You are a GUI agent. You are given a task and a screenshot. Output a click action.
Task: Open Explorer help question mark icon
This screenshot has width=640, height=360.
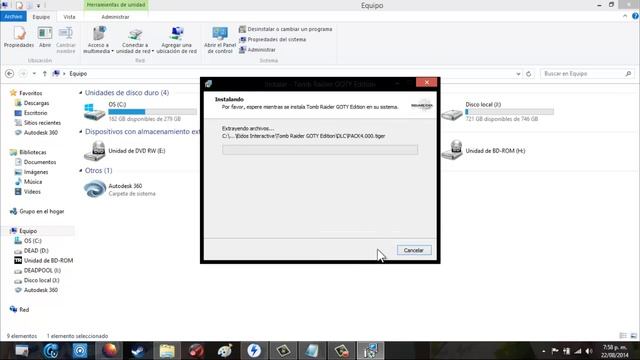635,16
